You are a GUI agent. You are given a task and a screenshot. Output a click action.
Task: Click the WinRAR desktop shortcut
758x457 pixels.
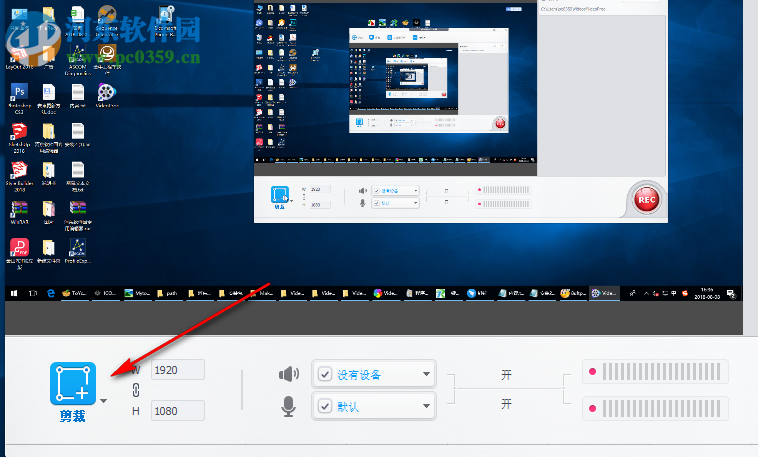(x=19, y=212)
